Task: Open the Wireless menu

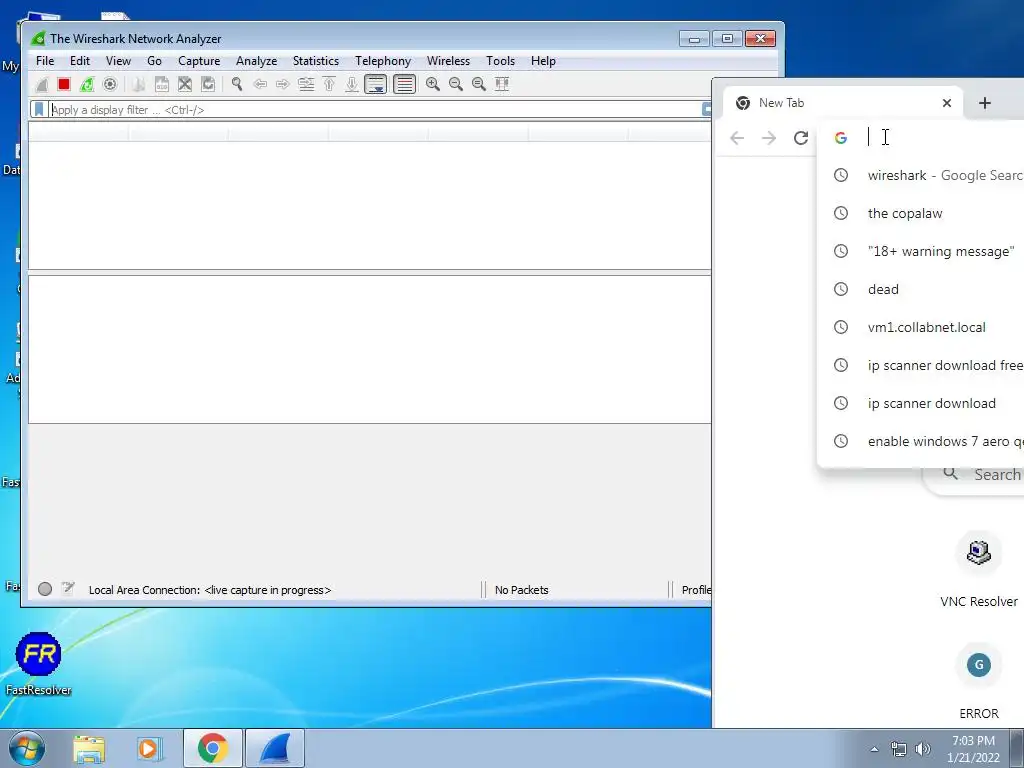Action: [x=448, y=61]
